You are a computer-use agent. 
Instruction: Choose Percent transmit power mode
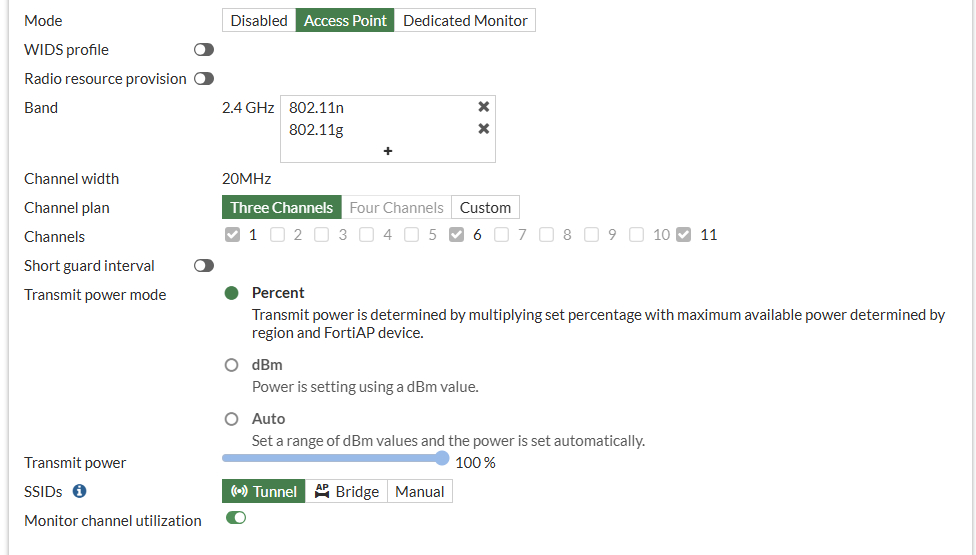(232, 293)
